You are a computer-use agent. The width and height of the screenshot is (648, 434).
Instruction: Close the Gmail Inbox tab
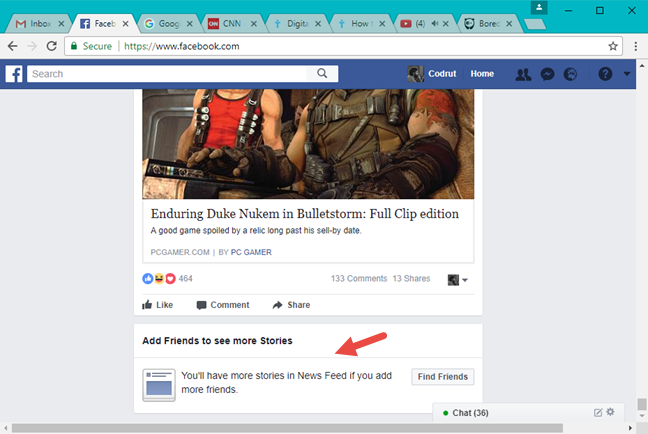(x=61, y=24)
